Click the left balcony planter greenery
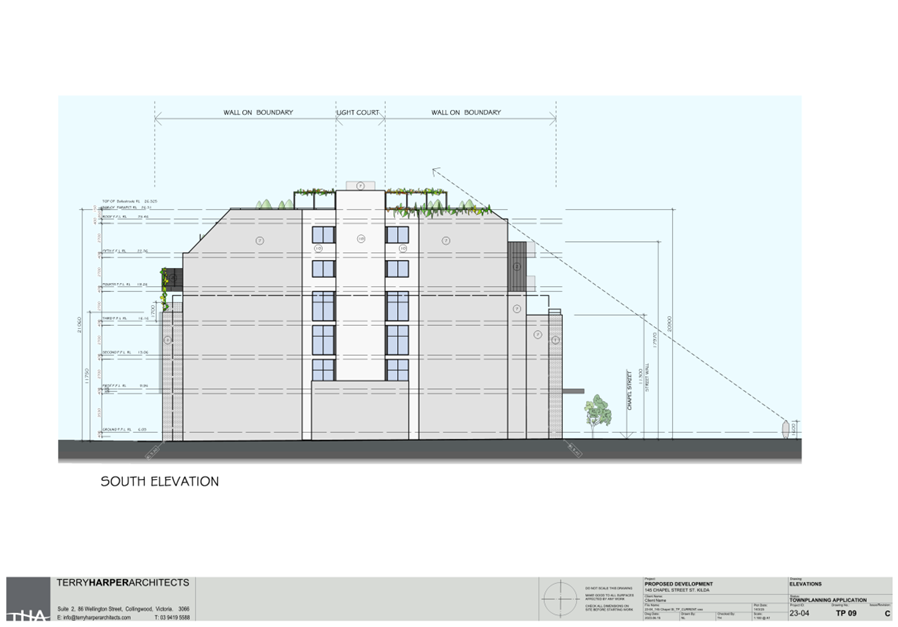 click(x=167, y=280)
